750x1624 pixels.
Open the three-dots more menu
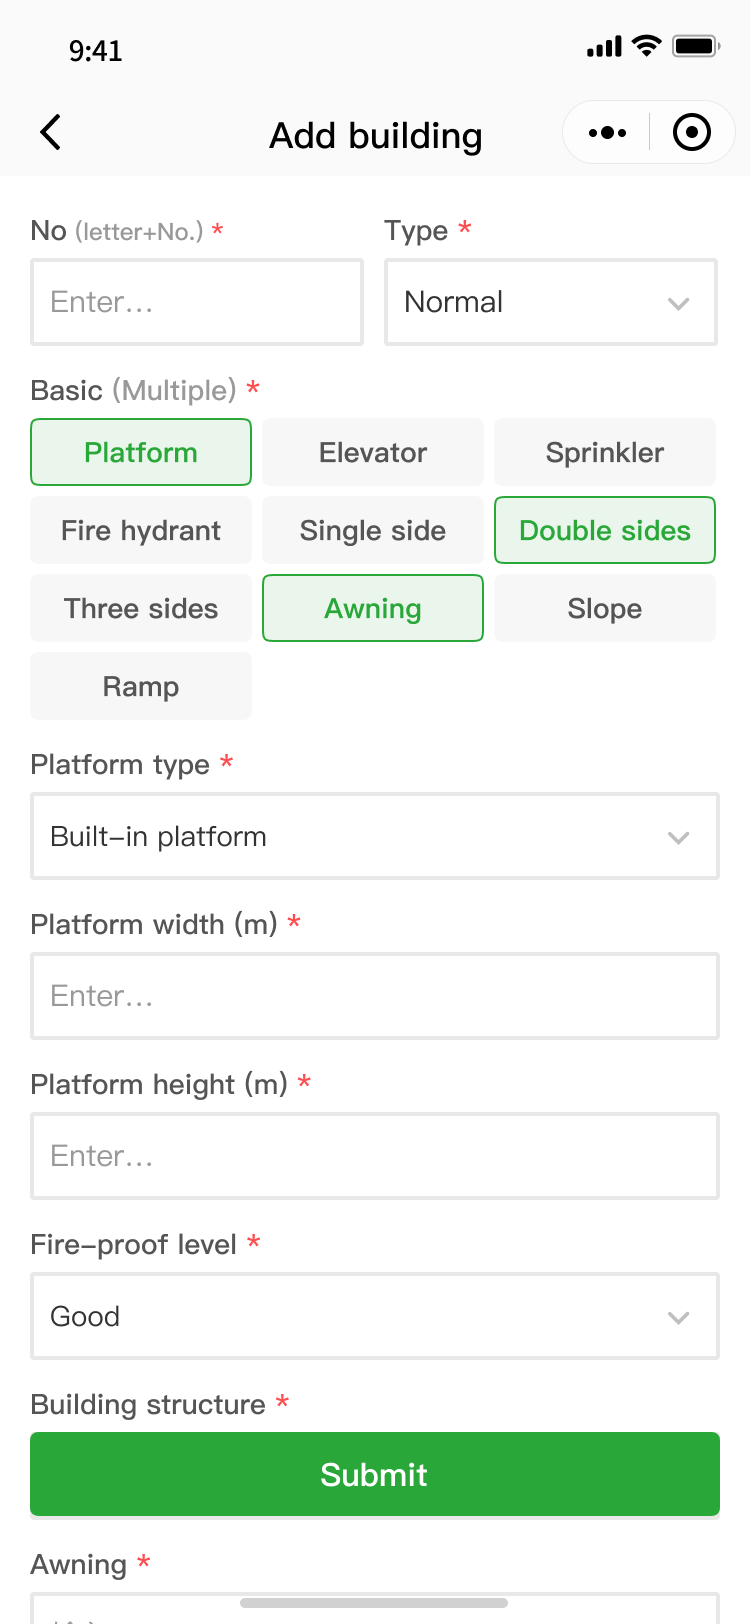(x=607, y=132)
